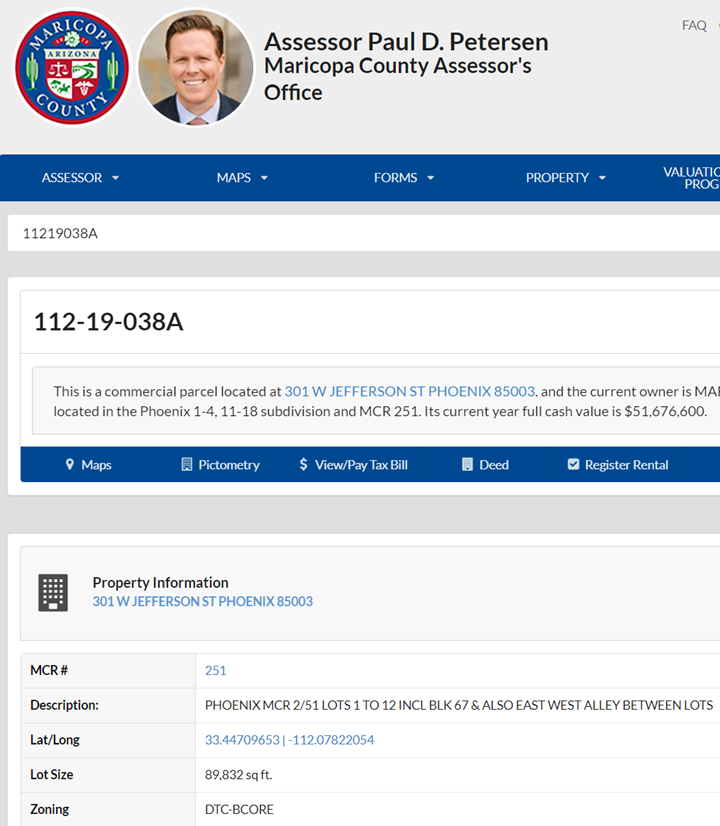The width and height of the screenshot is (720, 826).
Task: Click the Deed document icon
Action: (x=467, y=465)
